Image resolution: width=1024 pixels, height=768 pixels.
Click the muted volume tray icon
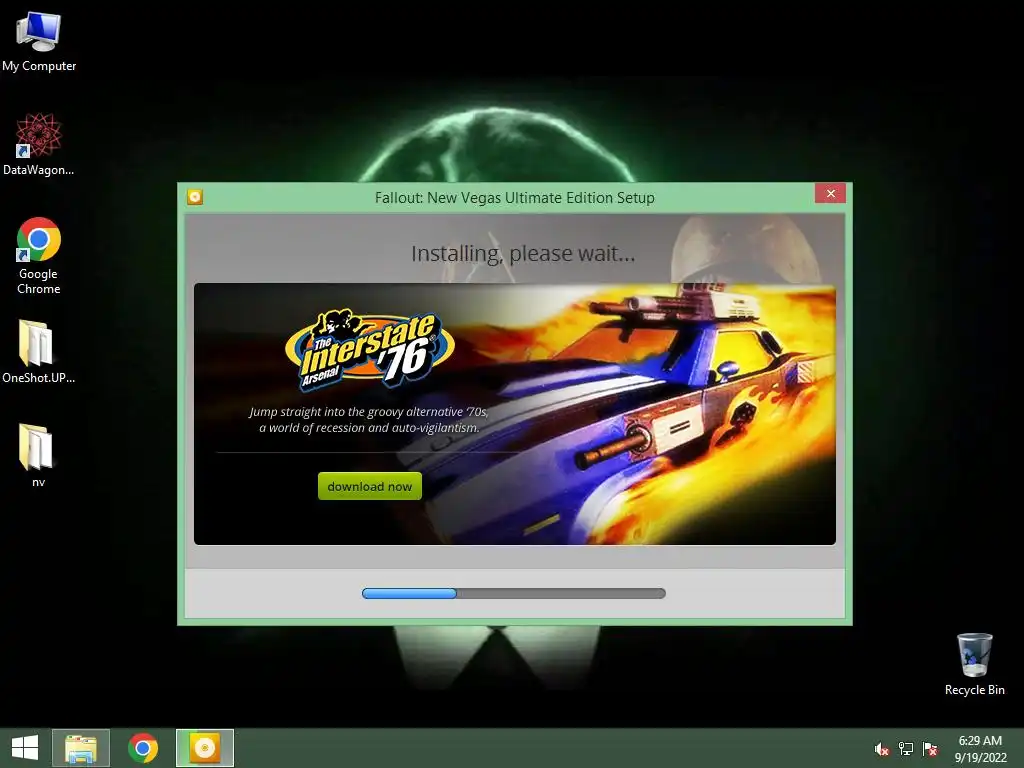(x=882, y=749)
